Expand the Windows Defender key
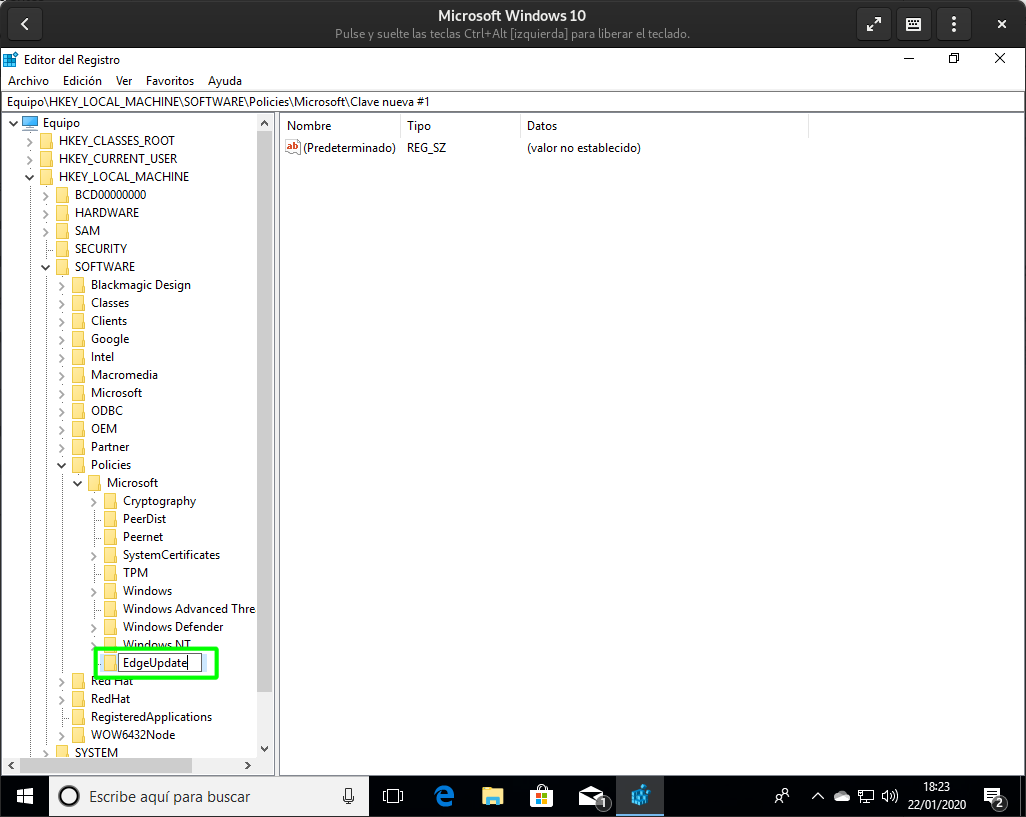The width and height of the screenshot is (1026, 817). point(94,627)
